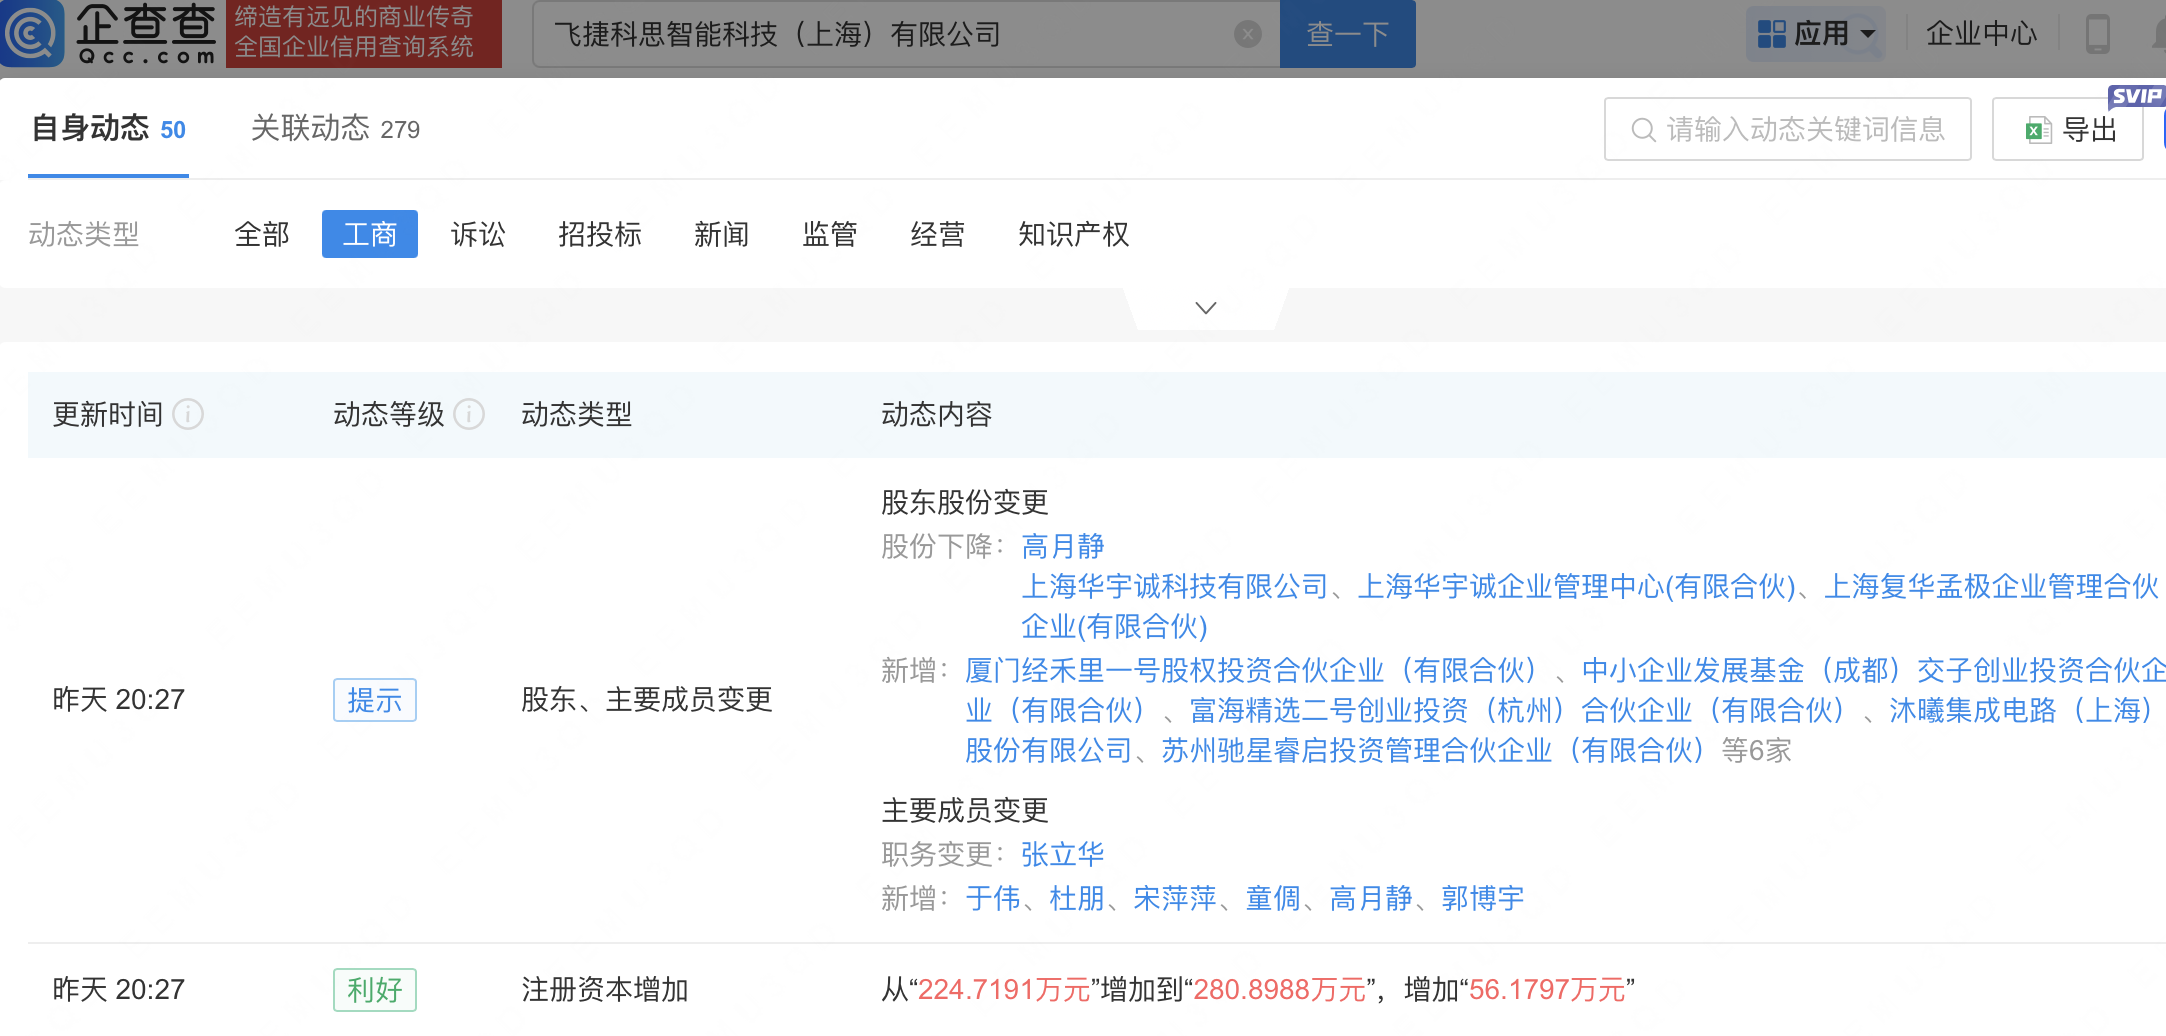Open the 应用 dropdown menu
This screenshot has width=2166, height=1036.
pyautogui.click(x=1815, y=34)
